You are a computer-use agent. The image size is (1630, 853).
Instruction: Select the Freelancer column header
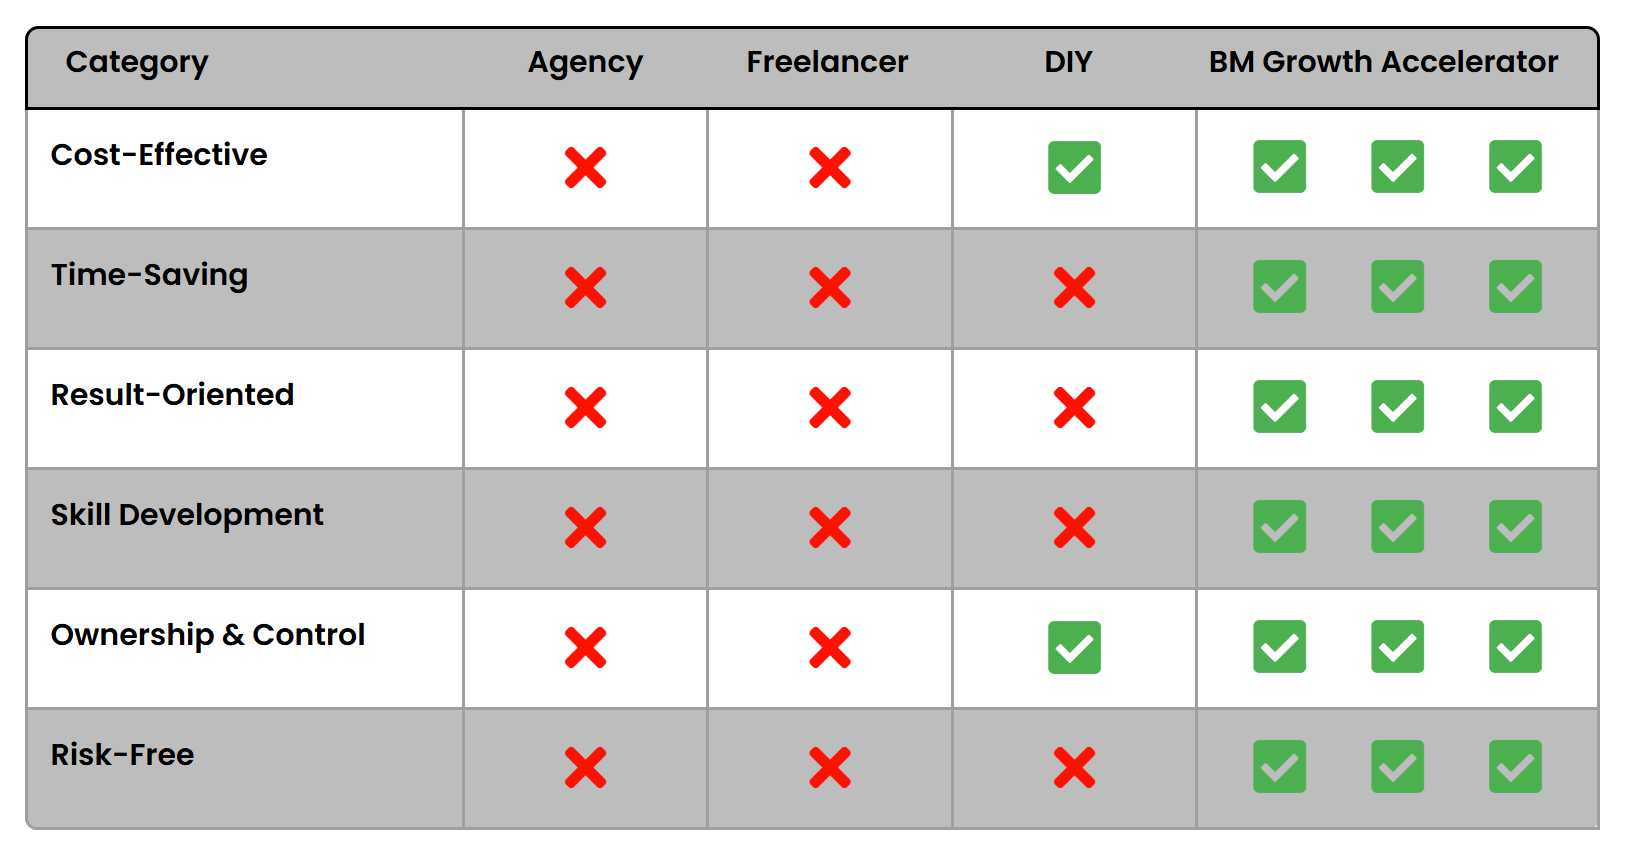click(x=827, y=62)
